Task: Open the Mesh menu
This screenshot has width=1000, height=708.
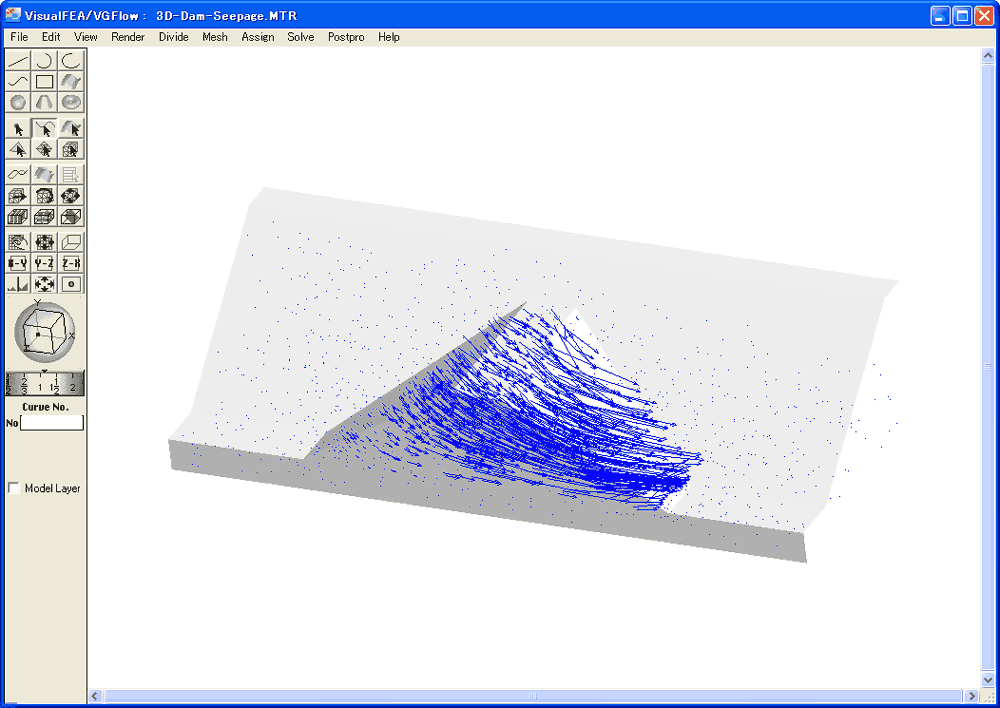Action: (215, 37)
